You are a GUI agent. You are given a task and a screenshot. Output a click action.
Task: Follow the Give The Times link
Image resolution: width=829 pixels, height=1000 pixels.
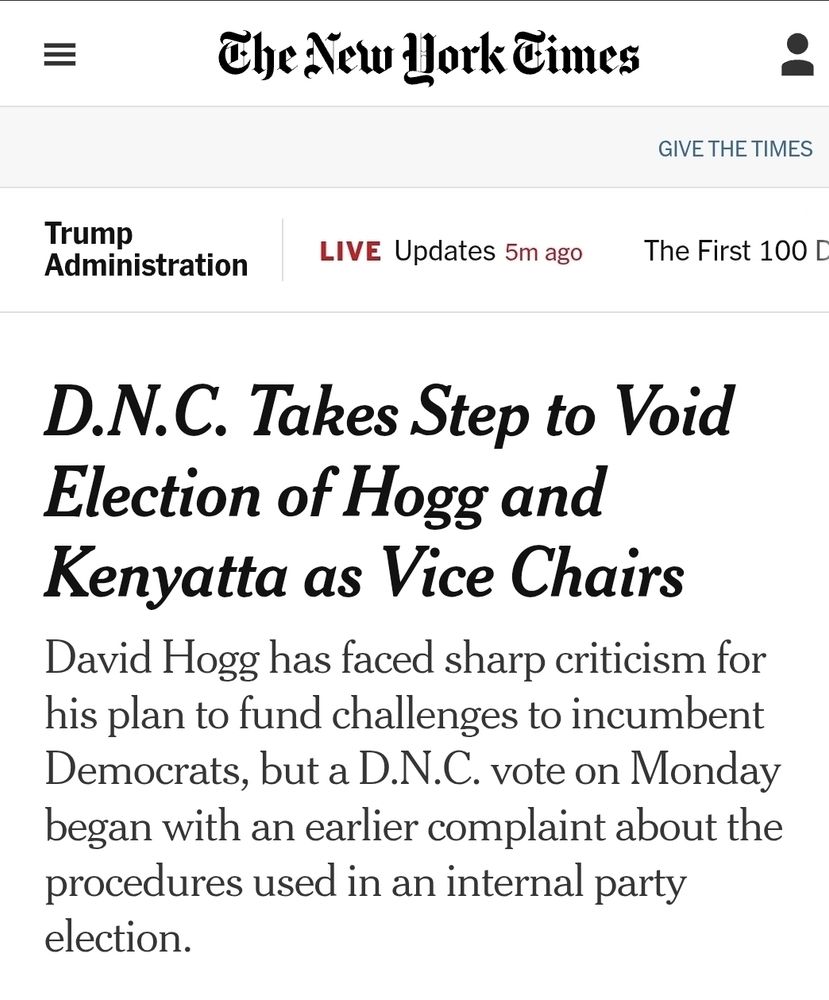[x=735, y=149]
